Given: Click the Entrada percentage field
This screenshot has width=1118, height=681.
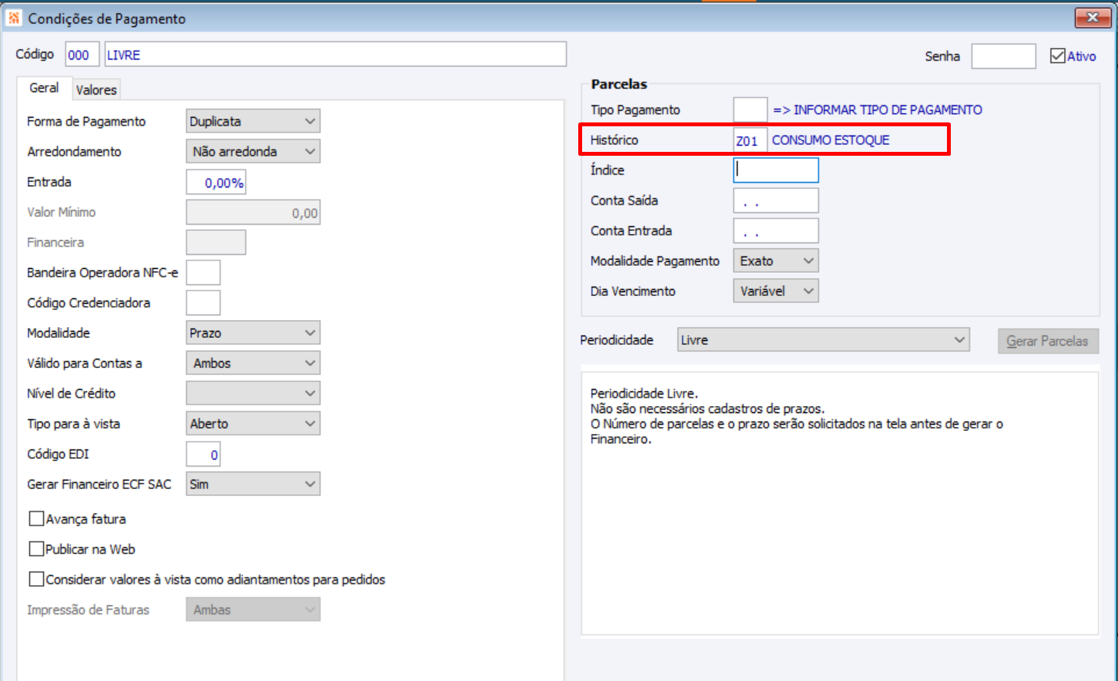Looking at the screenshot, I should pyautogui.click(x=216, y=182).
